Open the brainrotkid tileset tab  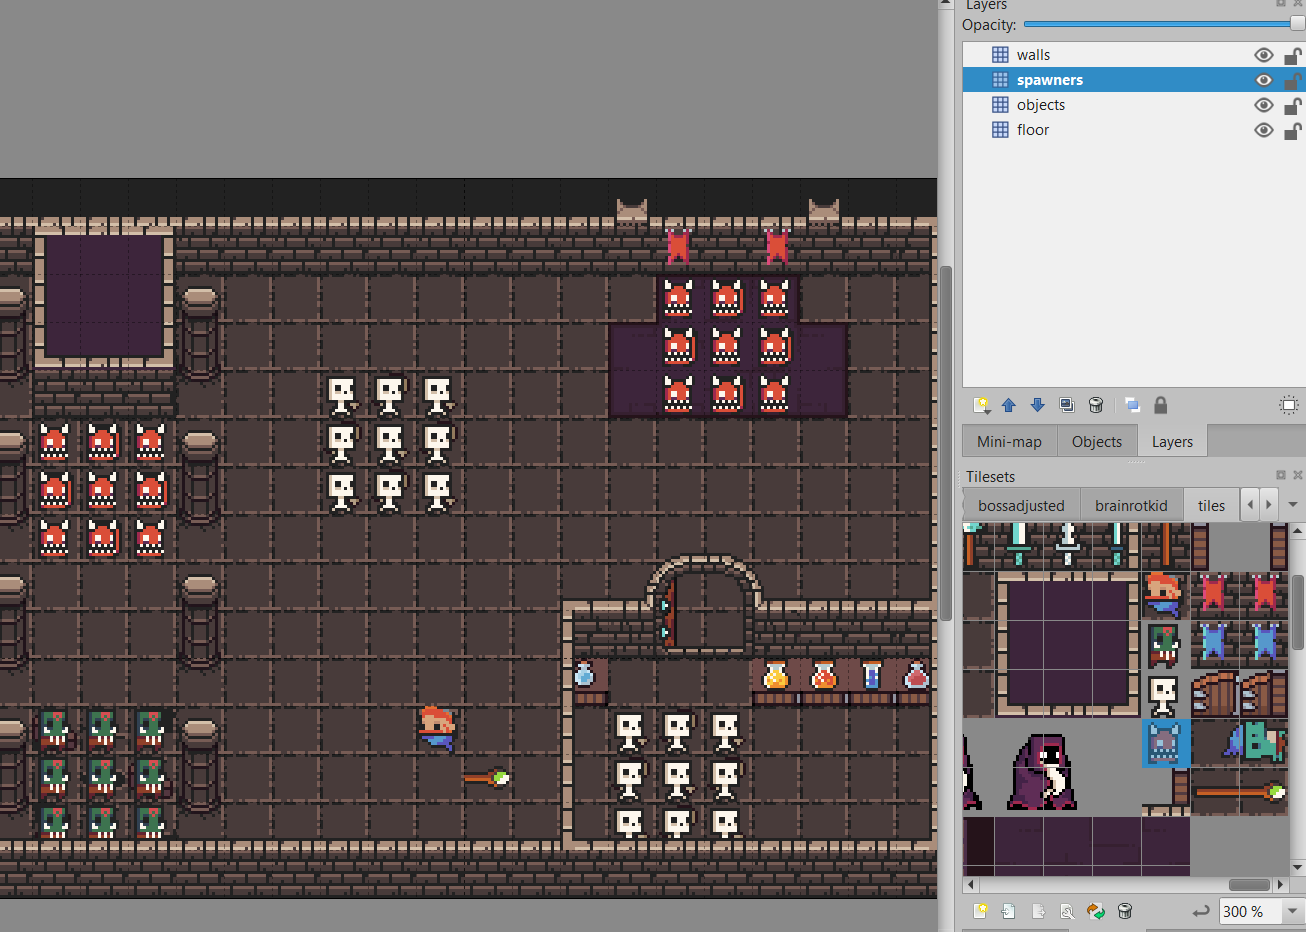(1131, 506)
